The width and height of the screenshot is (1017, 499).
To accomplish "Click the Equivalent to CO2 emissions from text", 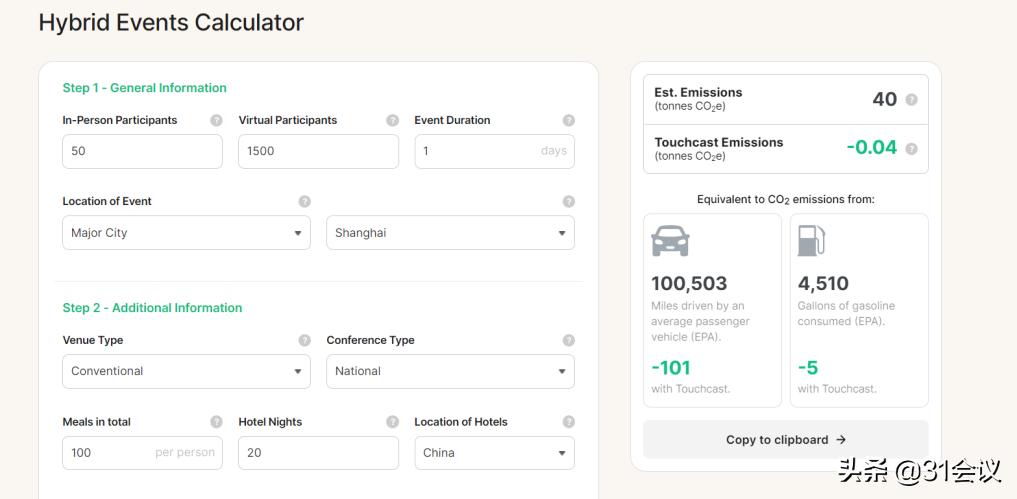I will (785, 199).
